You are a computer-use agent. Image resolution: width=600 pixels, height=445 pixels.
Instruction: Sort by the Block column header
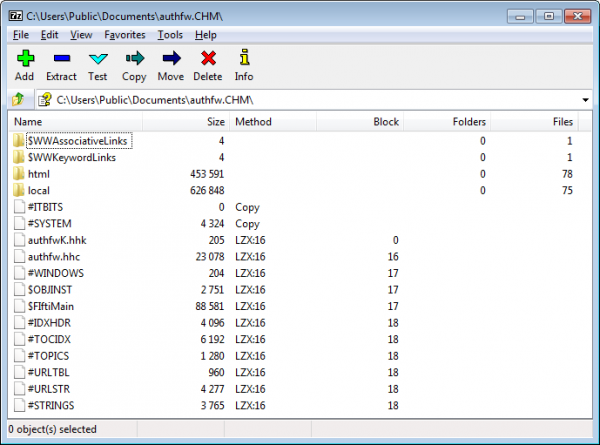pos(360,122)
